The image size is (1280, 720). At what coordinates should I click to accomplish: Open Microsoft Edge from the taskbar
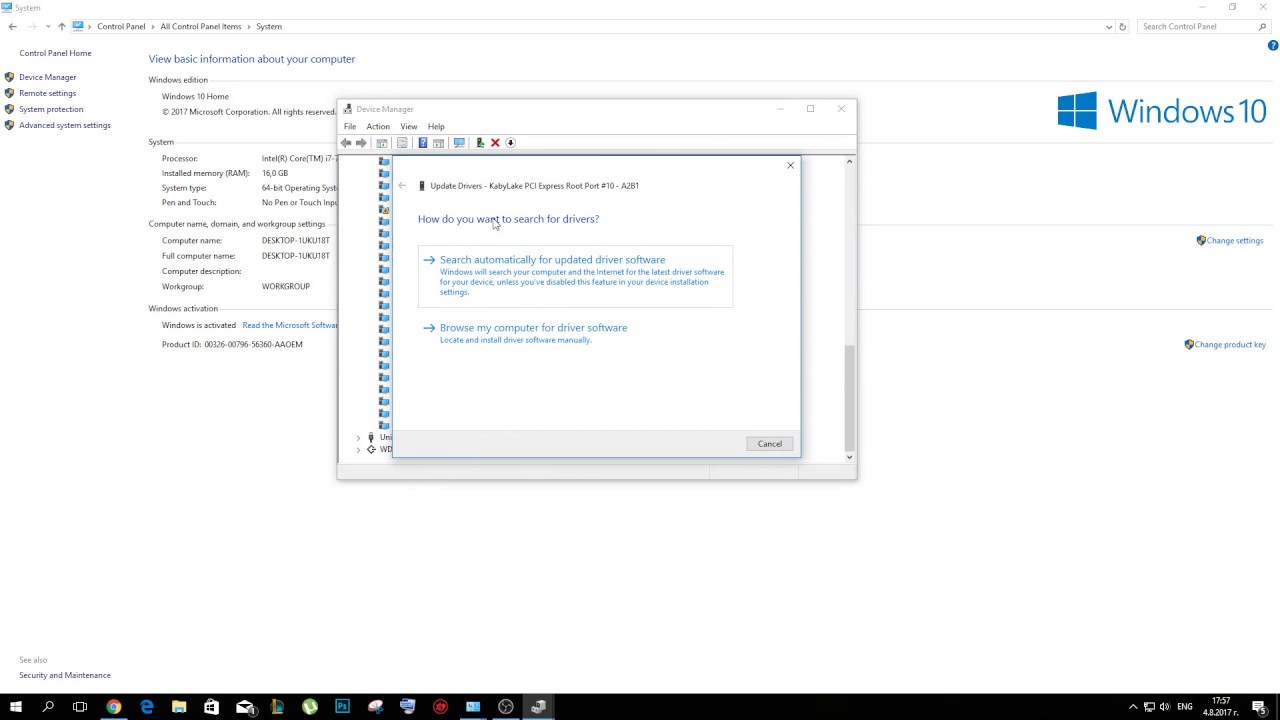147,707
